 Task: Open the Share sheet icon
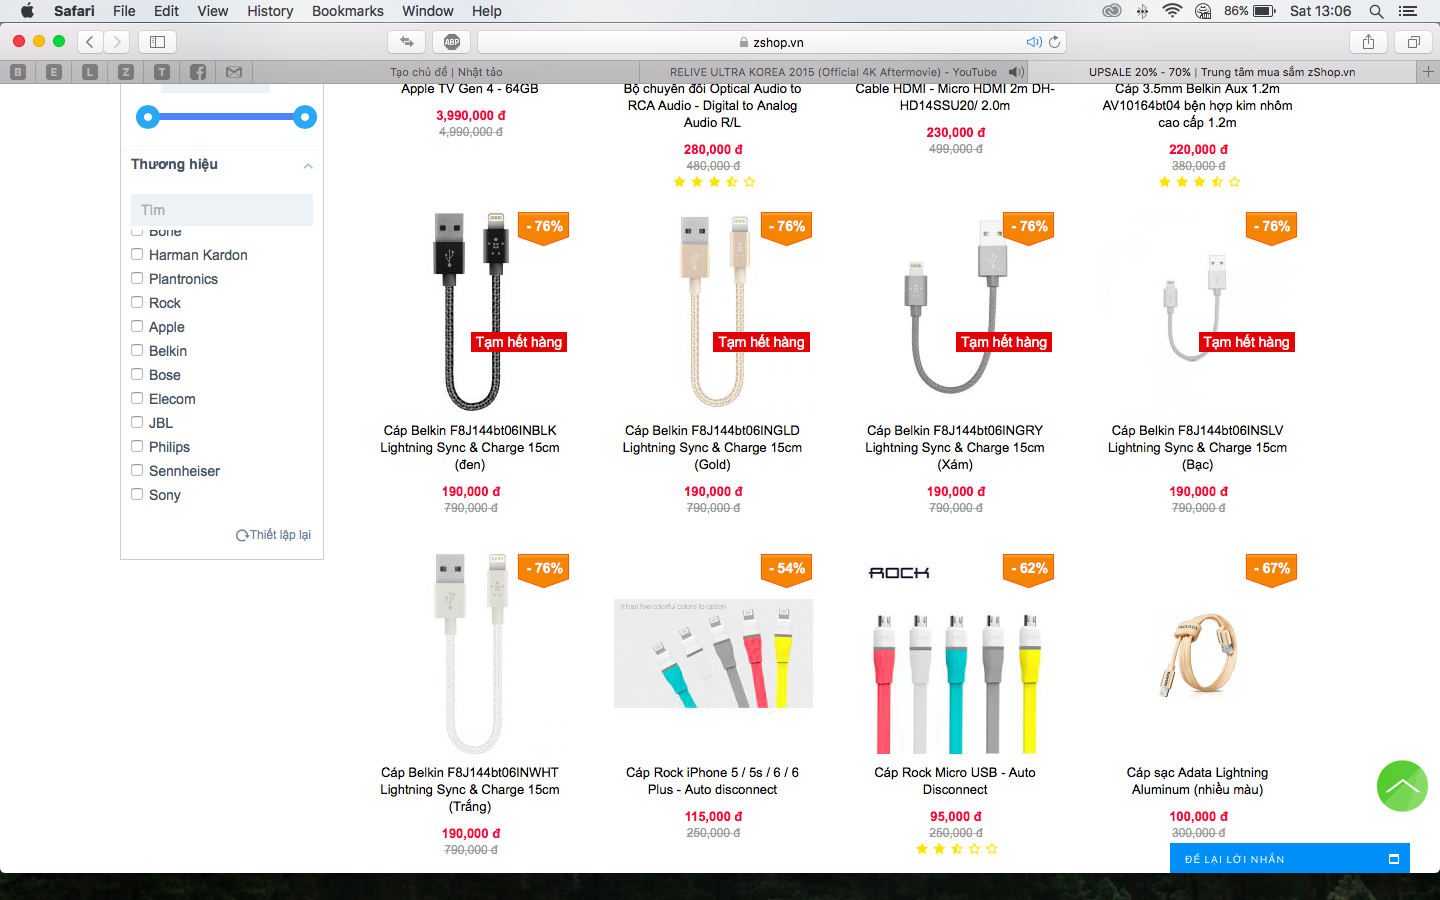1368,42
